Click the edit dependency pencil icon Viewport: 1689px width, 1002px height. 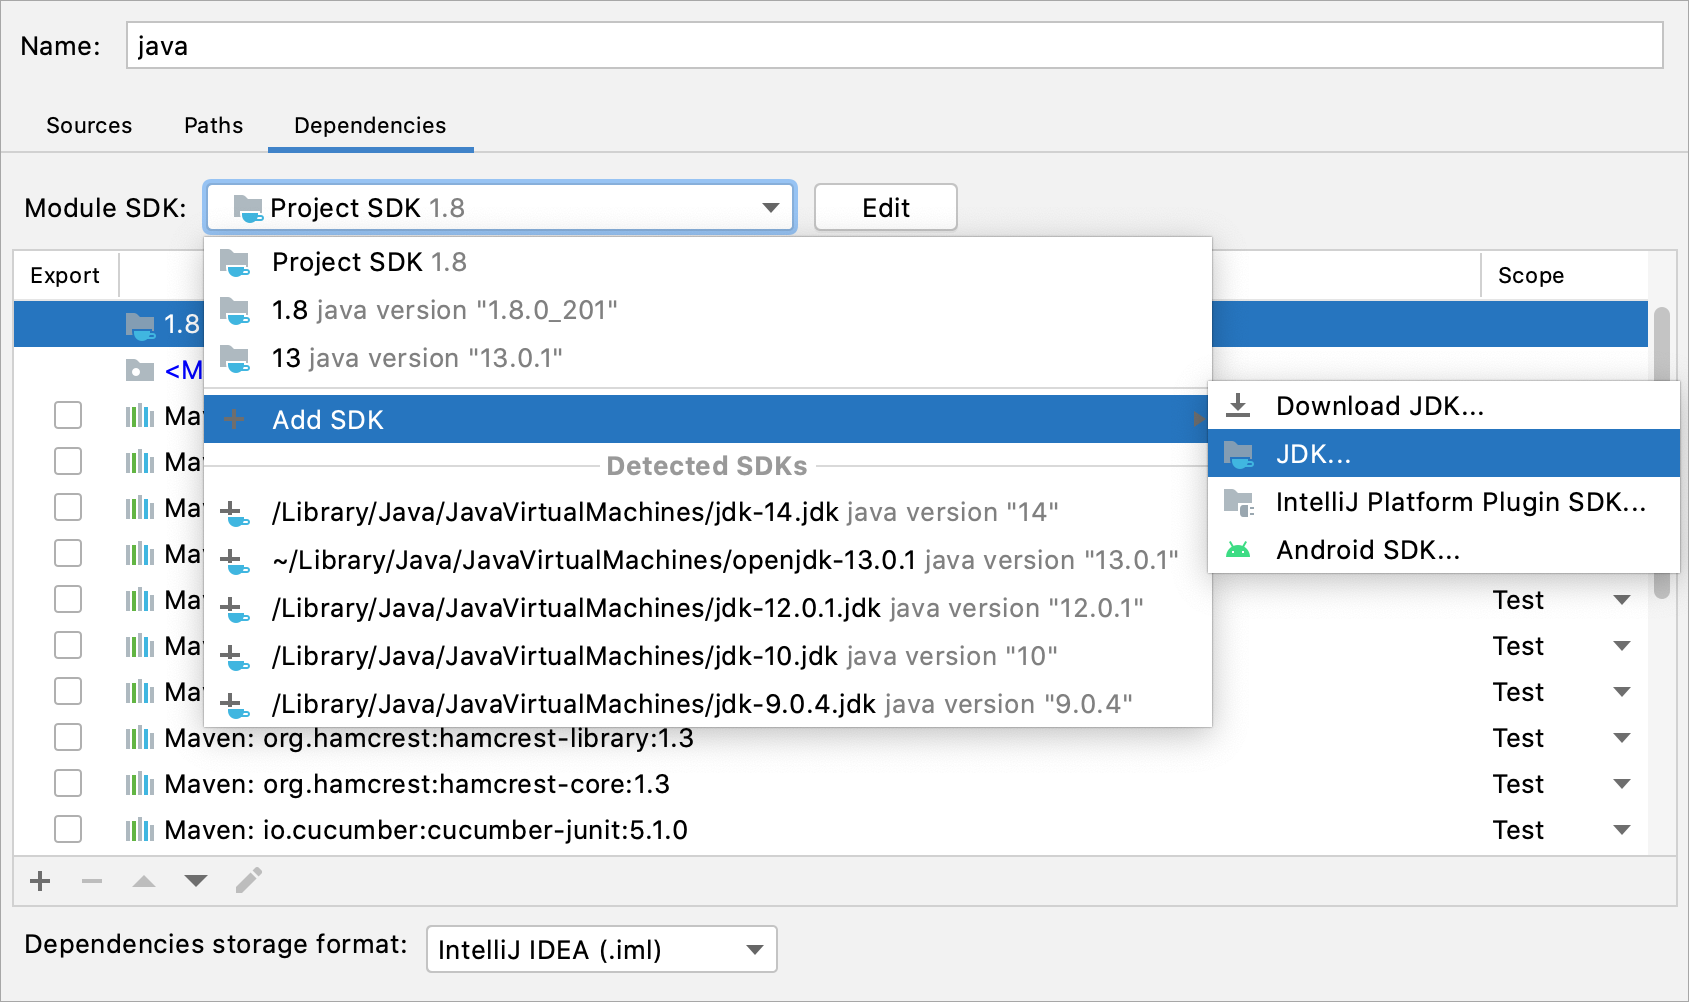pos(249,880)
